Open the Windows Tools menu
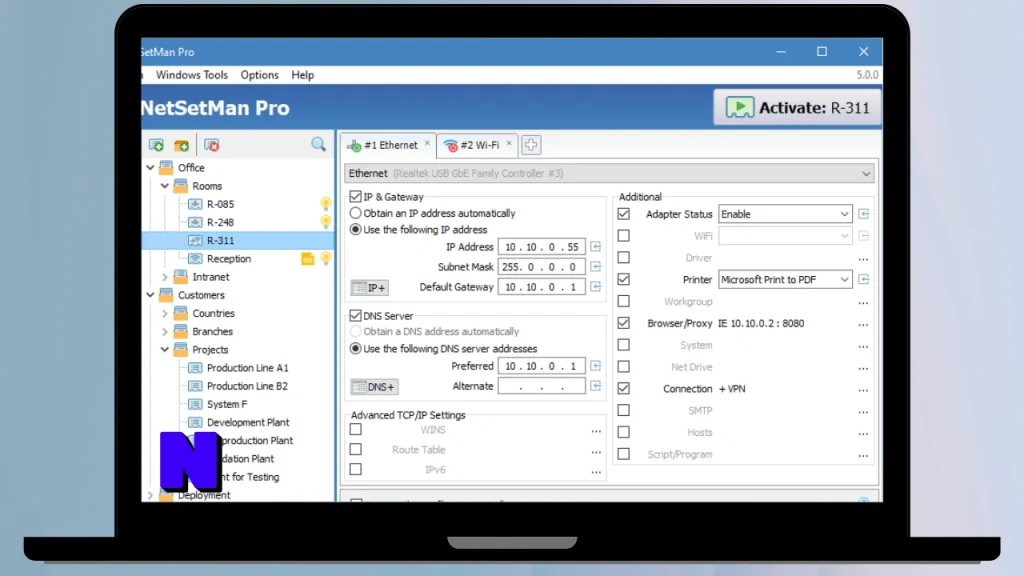Viewport: 1024px width, 576px height. tap(191, 75)
